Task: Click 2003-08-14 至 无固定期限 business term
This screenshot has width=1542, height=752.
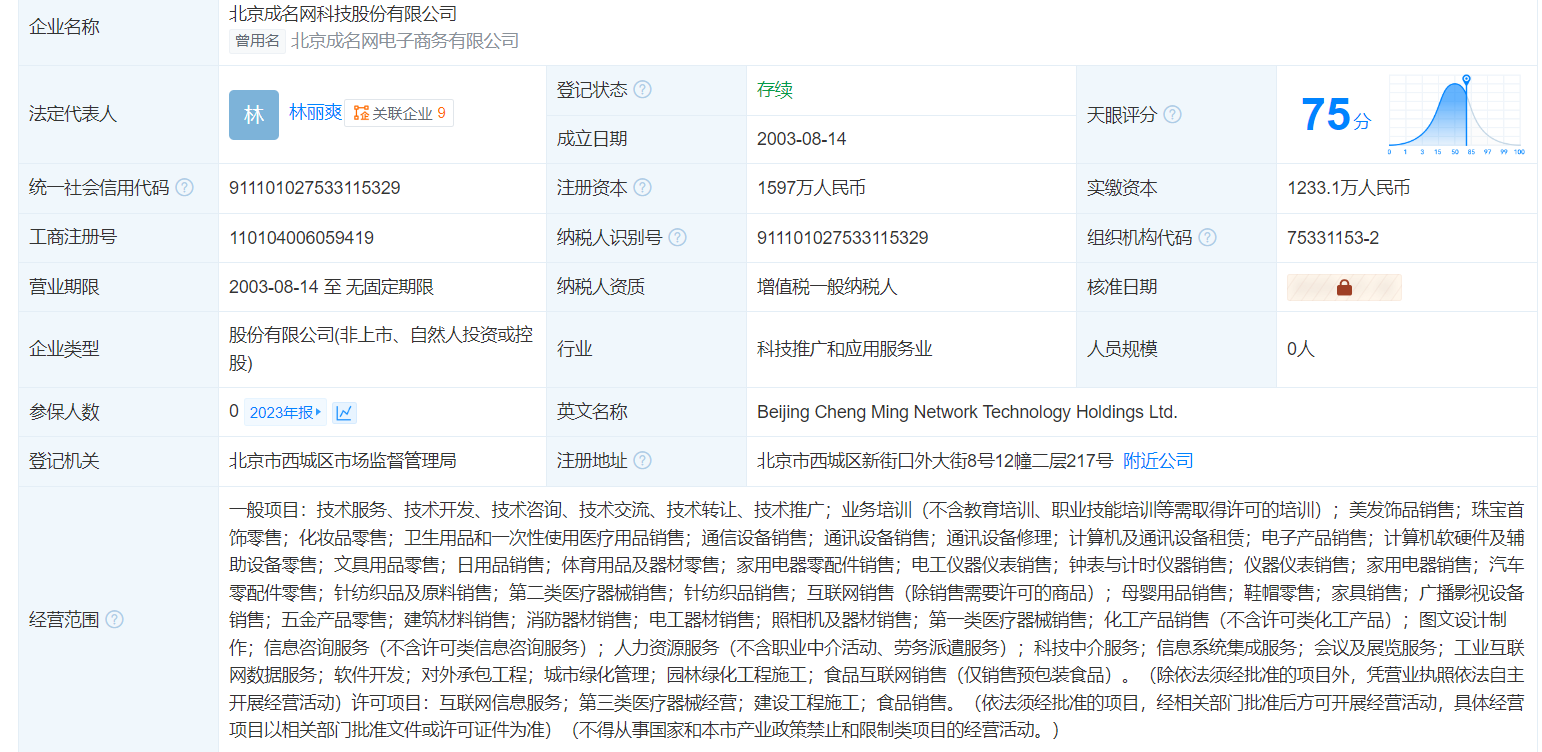Action: [332, 287]
